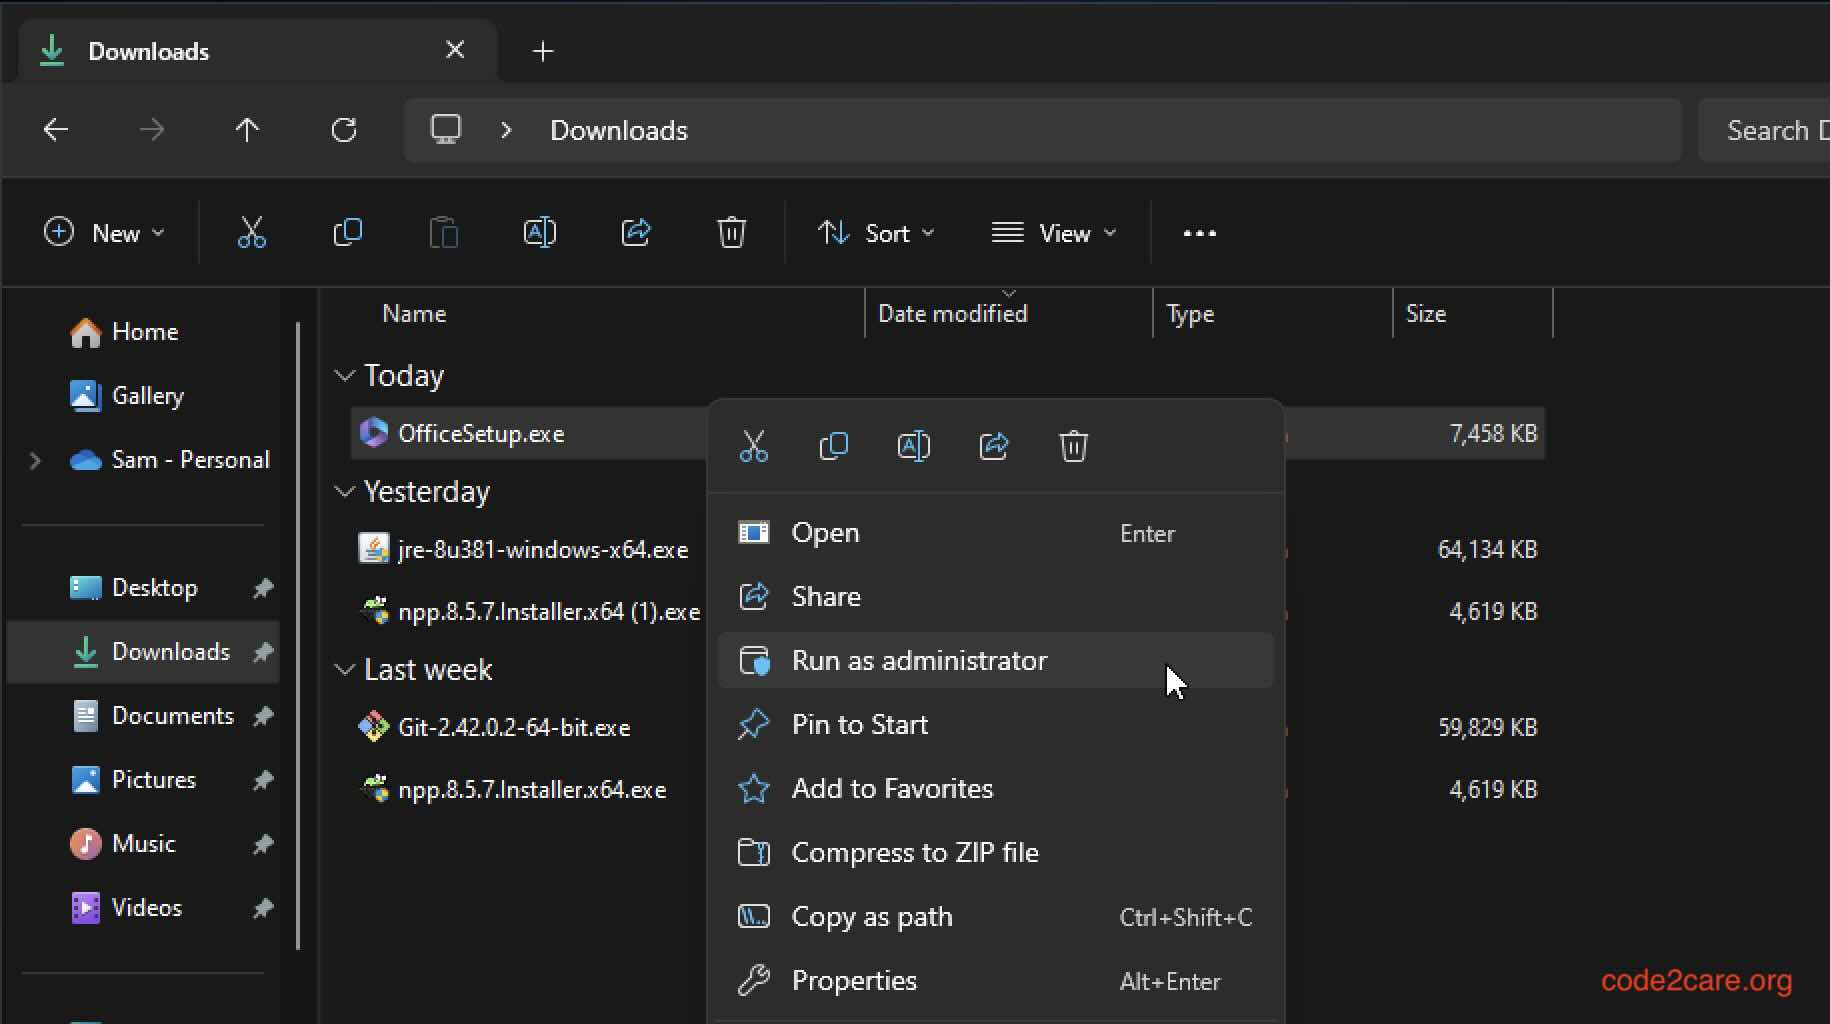Go up one folder level

tap(247, 130)
